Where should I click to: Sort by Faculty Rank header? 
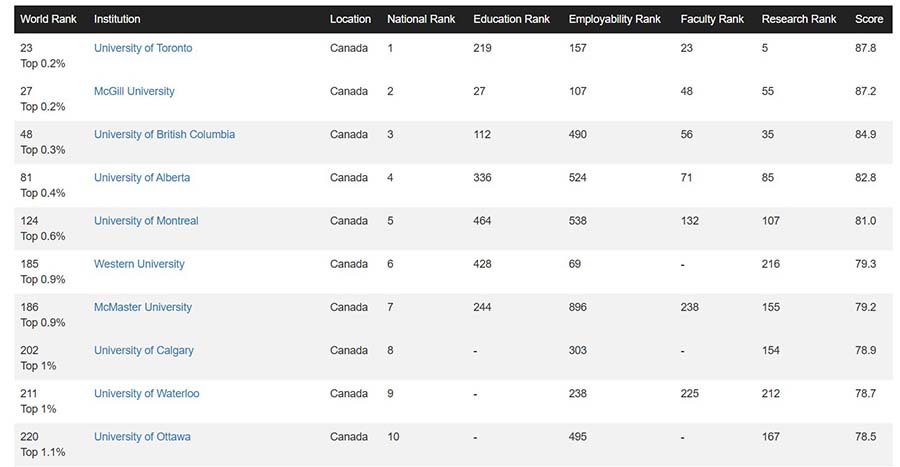[x=712, y=19]
